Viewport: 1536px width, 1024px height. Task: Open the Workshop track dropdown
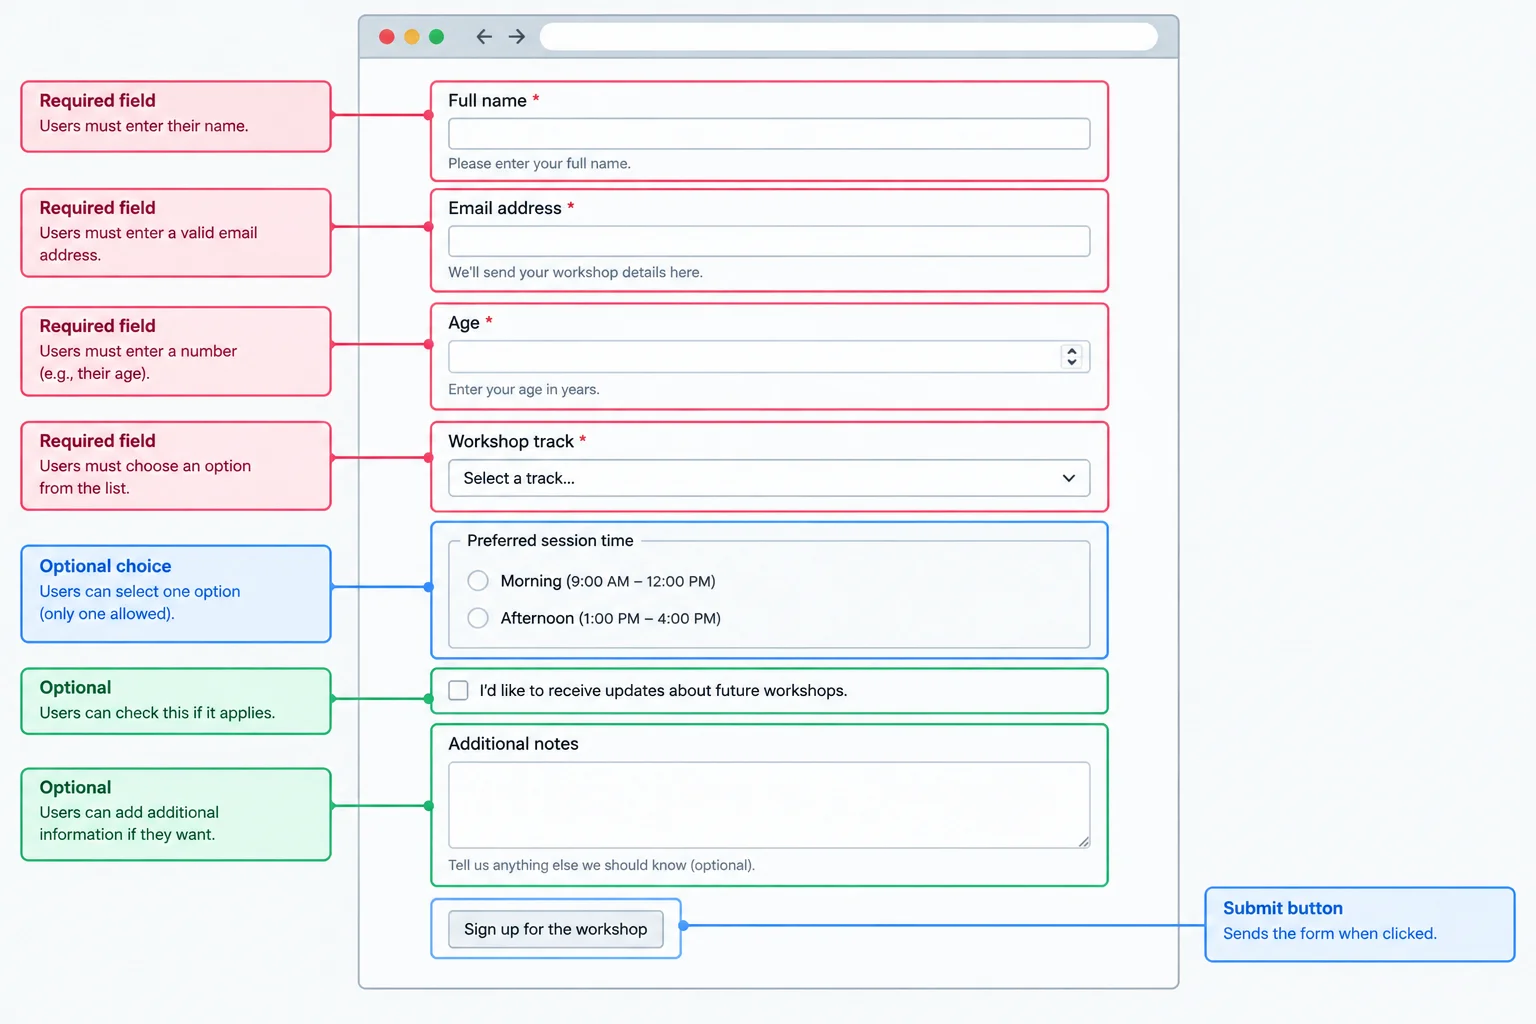point(769,478)
